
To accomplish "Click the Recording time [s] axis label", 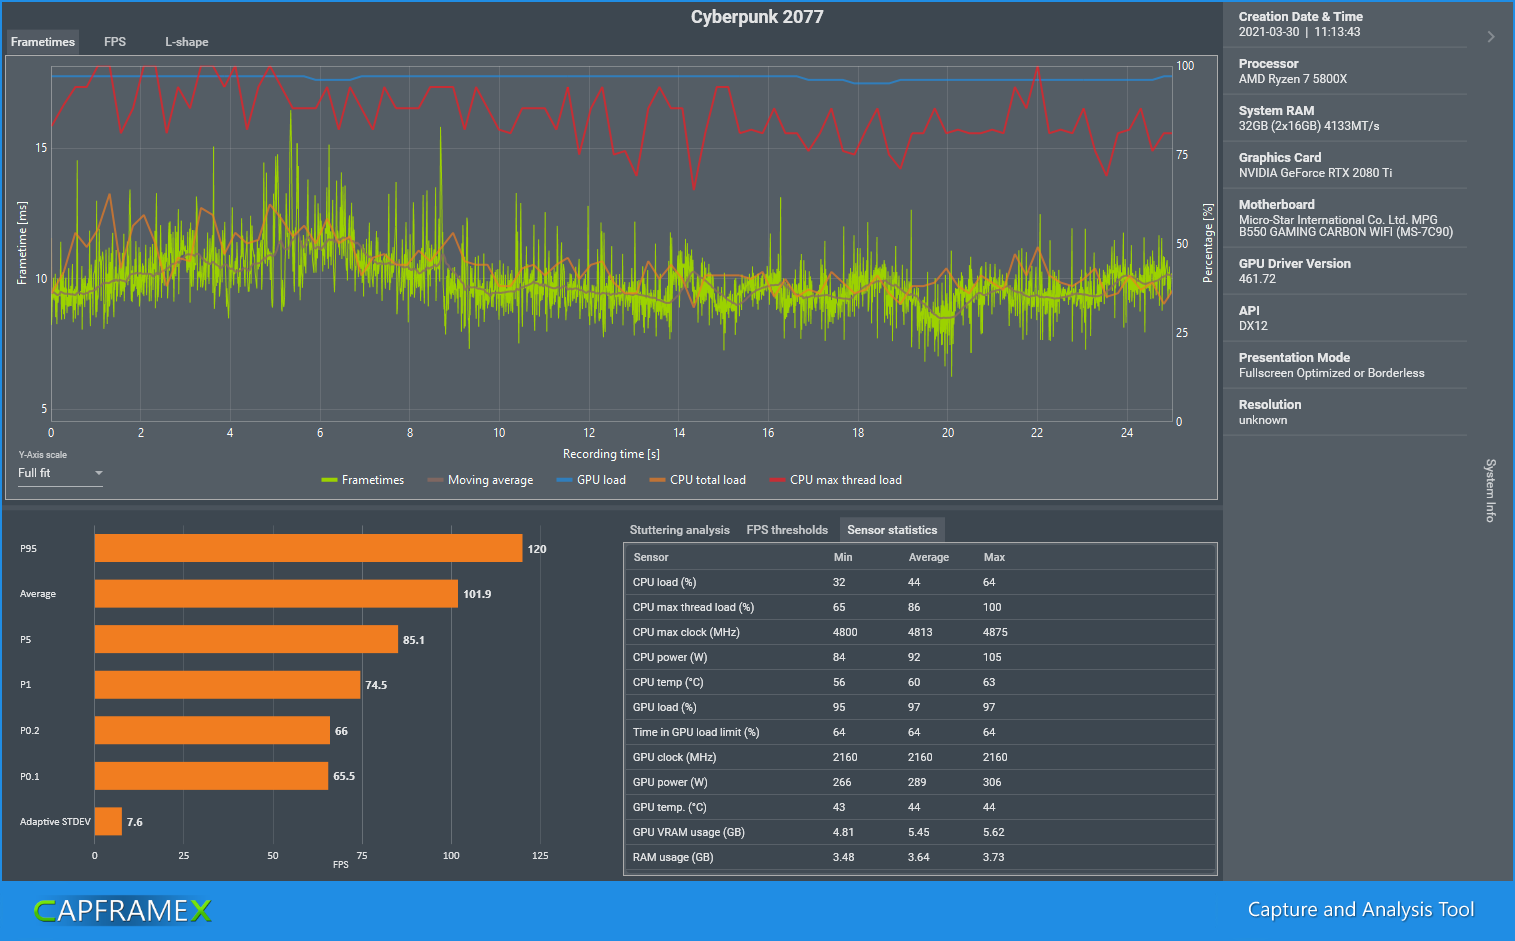I will pyautogui.click(x=611, y=454).
